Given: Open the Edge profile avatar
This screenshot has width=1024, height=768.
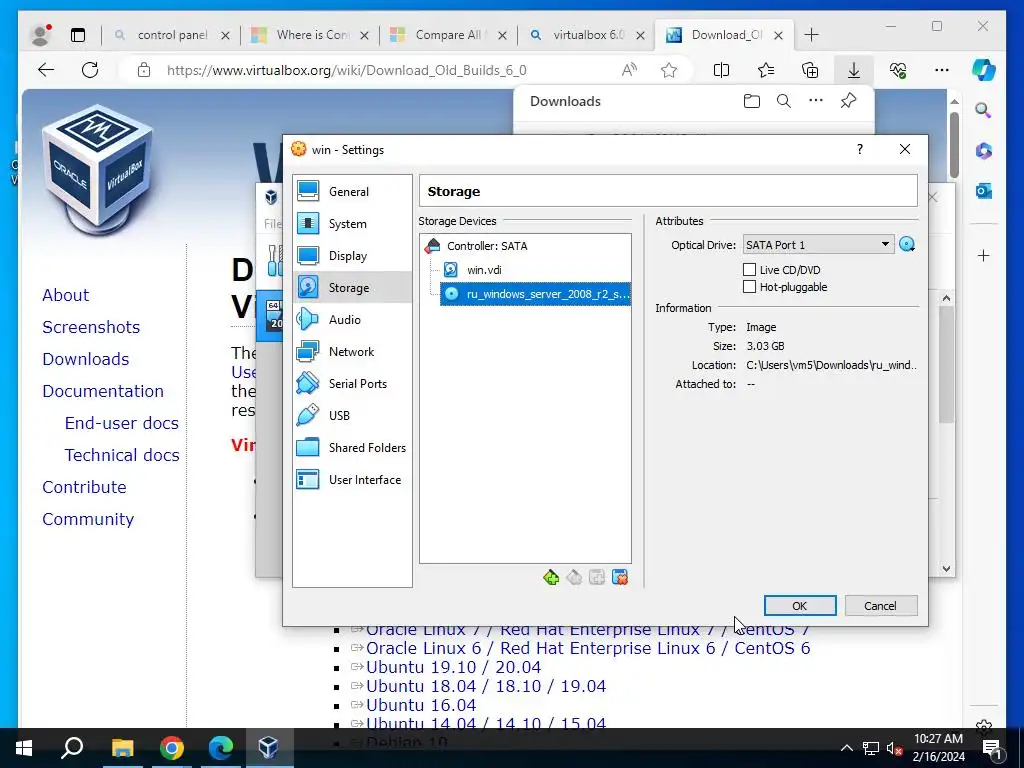Looking at the screenshot, I should tap(41, 35).
